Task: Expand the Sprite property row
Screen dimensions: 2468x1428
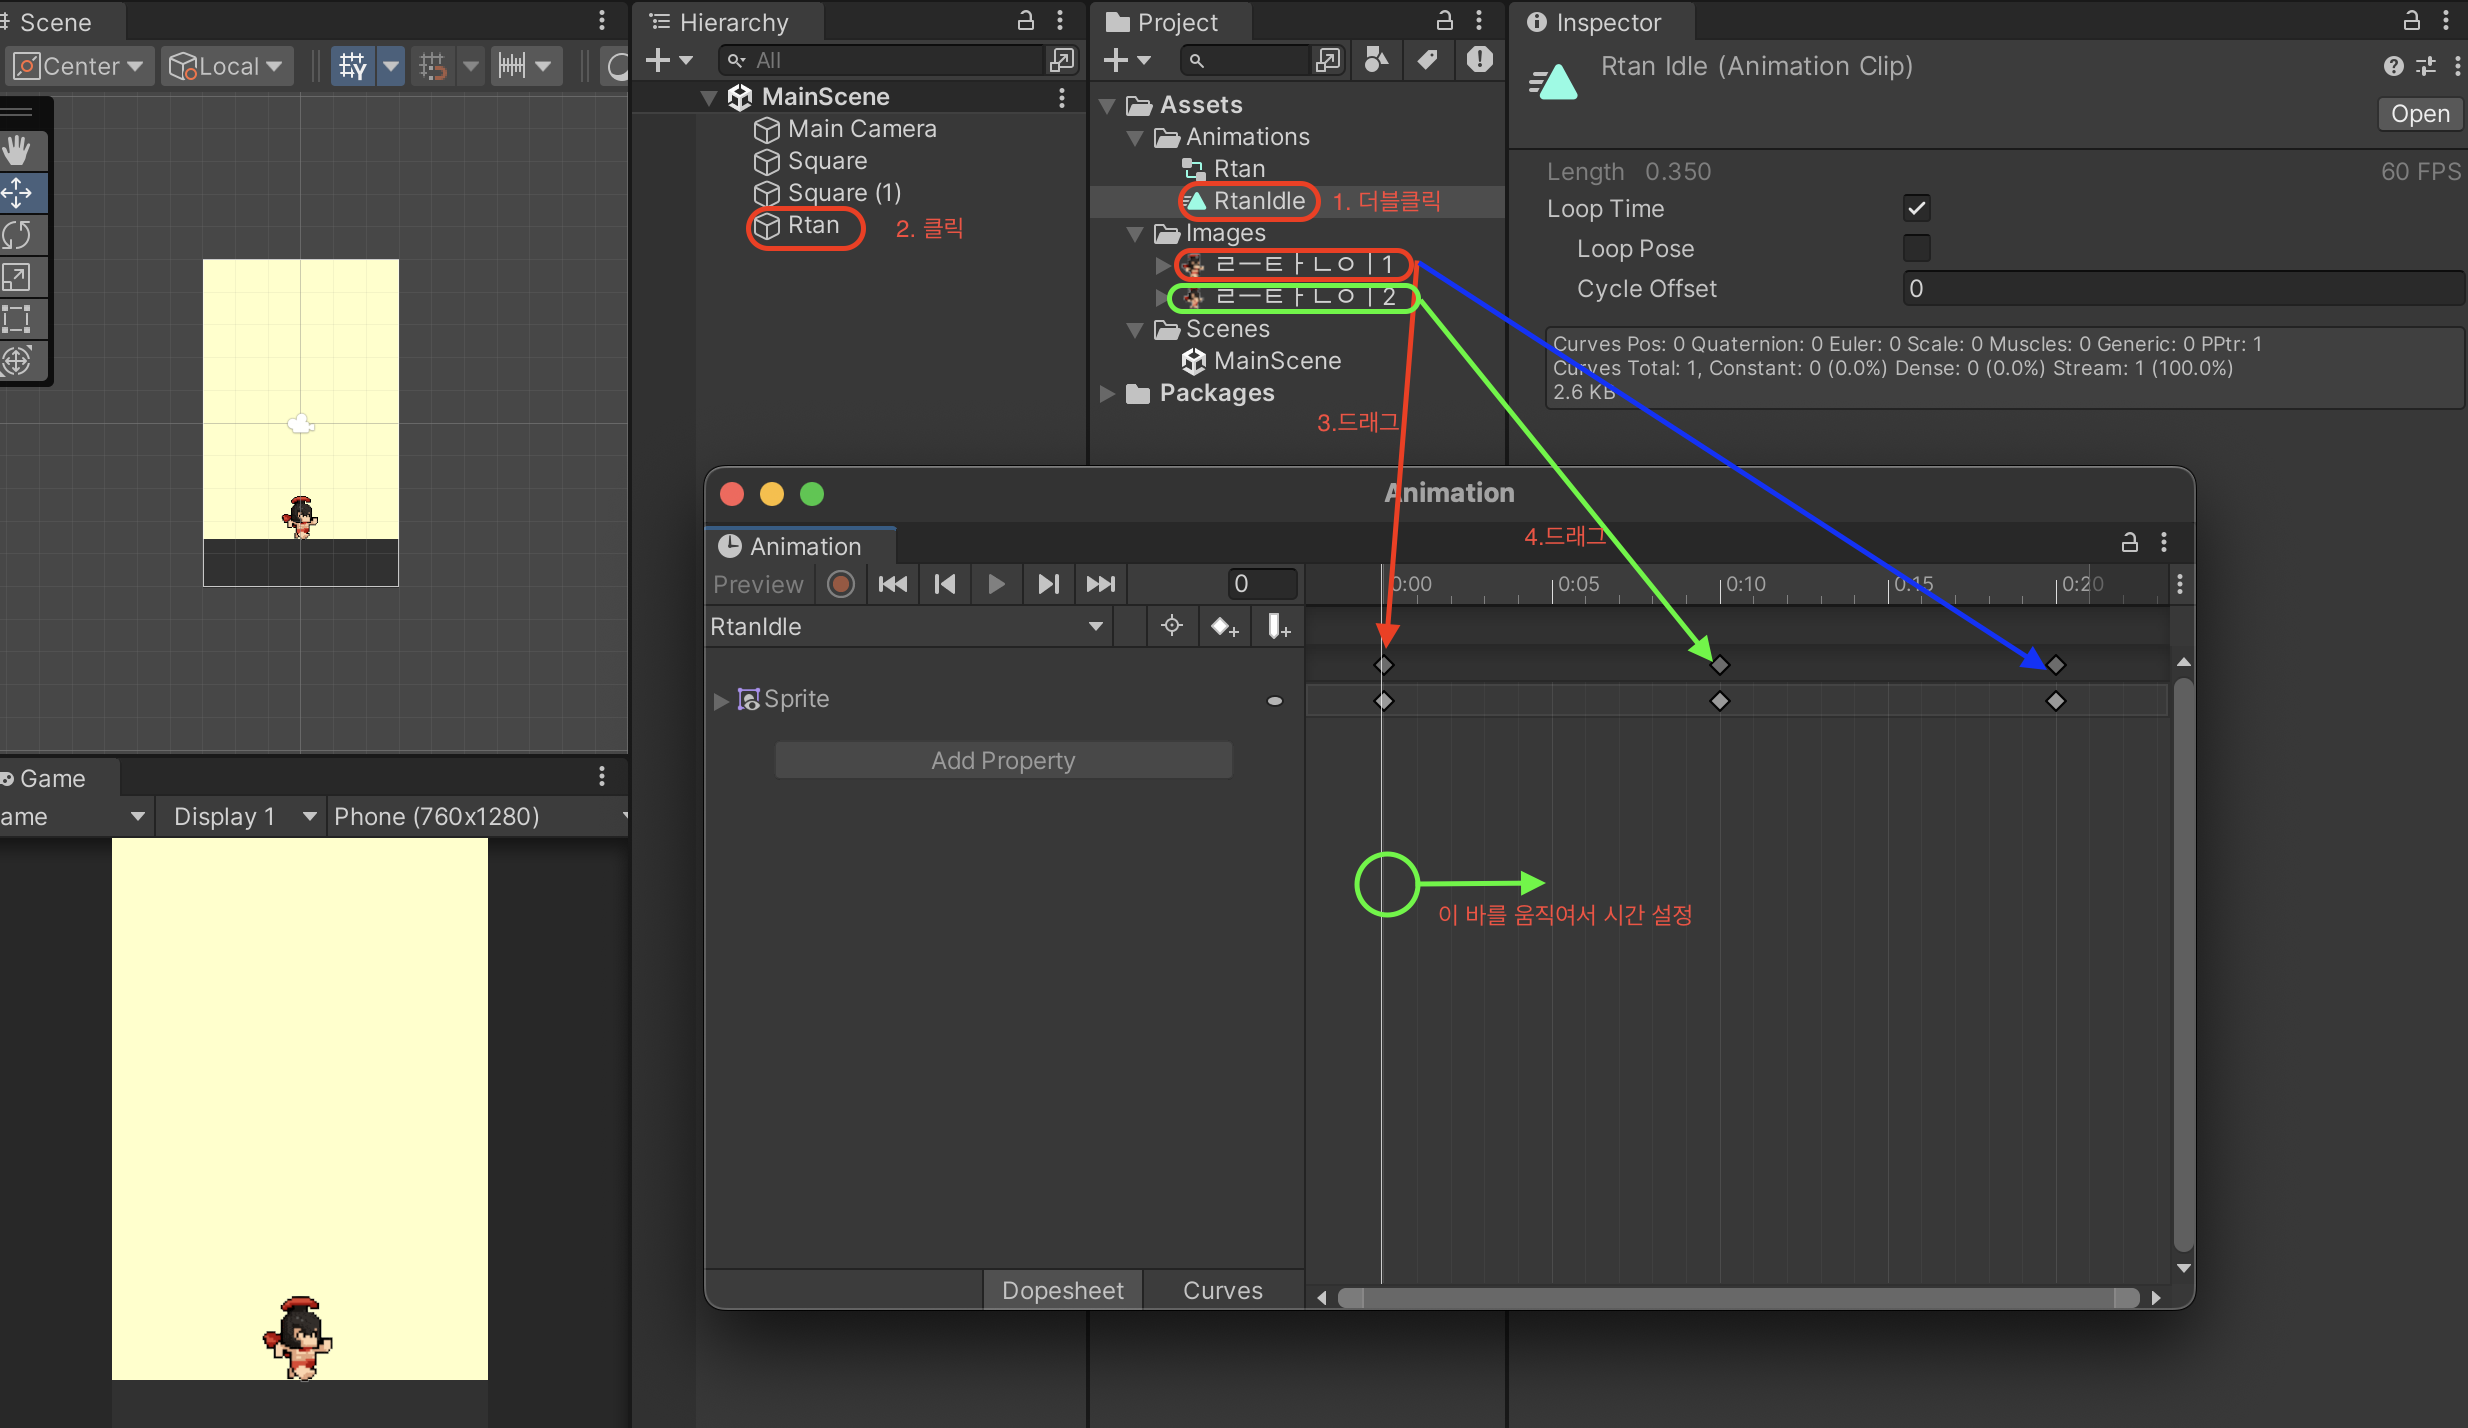Action: 721,700
